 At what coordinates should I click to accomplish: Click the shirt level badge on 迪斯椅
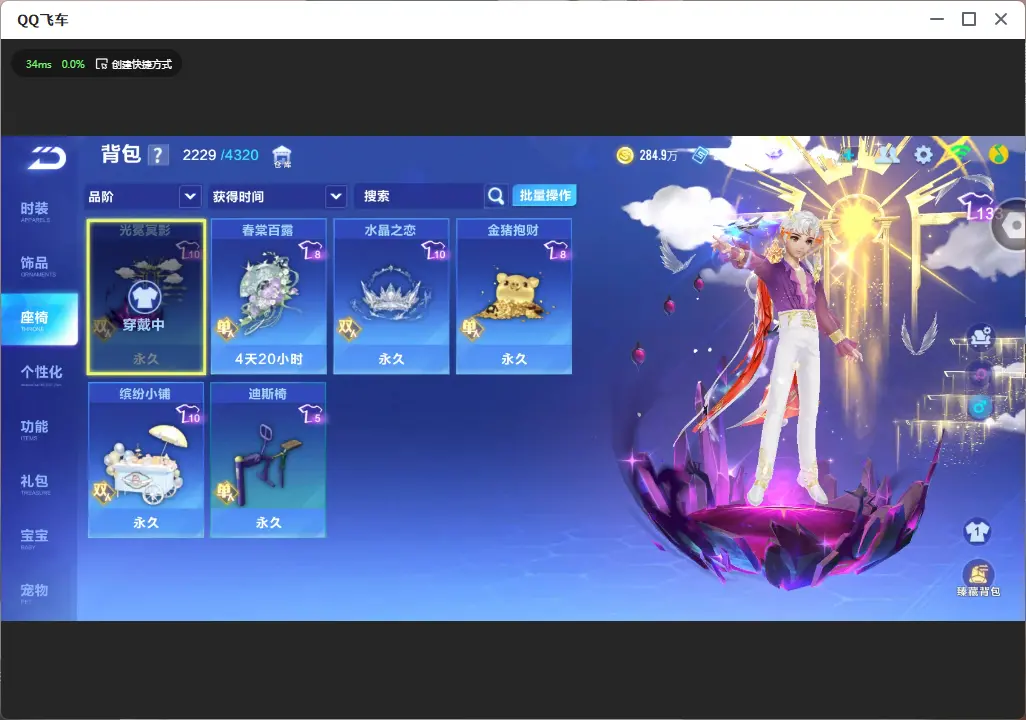coord(310,414)
